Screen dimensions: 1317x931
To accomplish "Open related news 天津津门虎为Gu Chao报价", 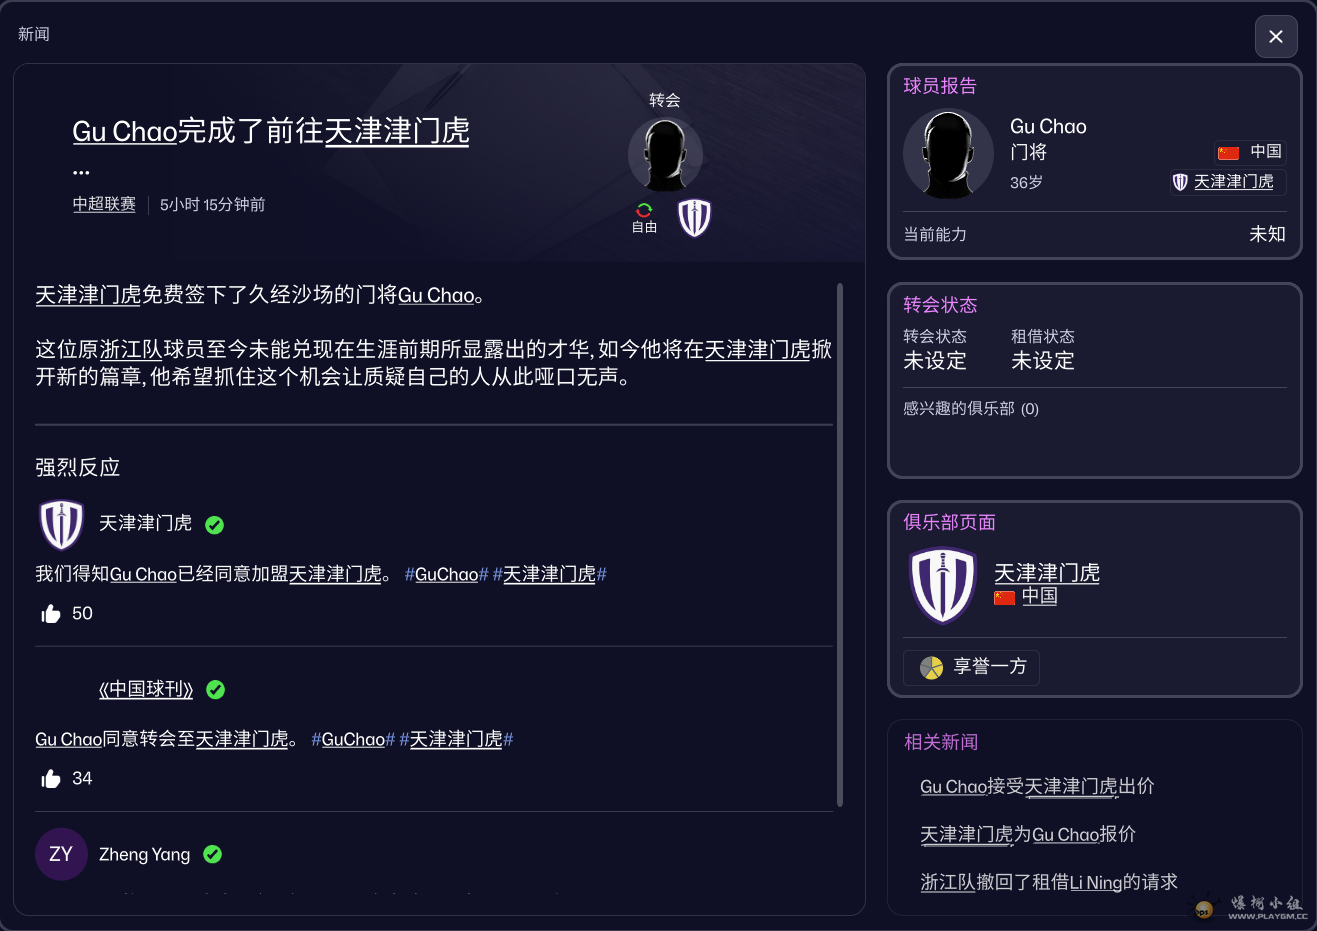I will [1027, 834].
